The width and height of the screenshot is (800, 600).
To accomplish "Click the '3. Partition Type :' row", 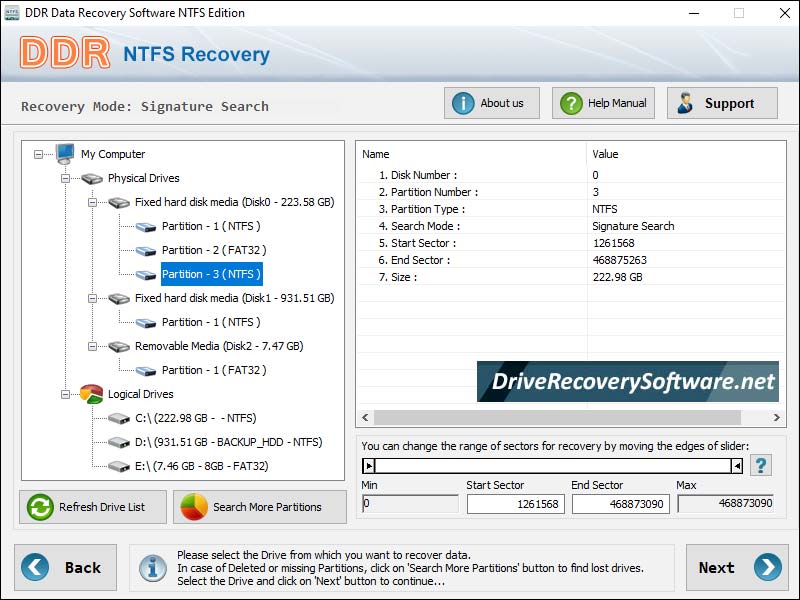I will 571,209.
